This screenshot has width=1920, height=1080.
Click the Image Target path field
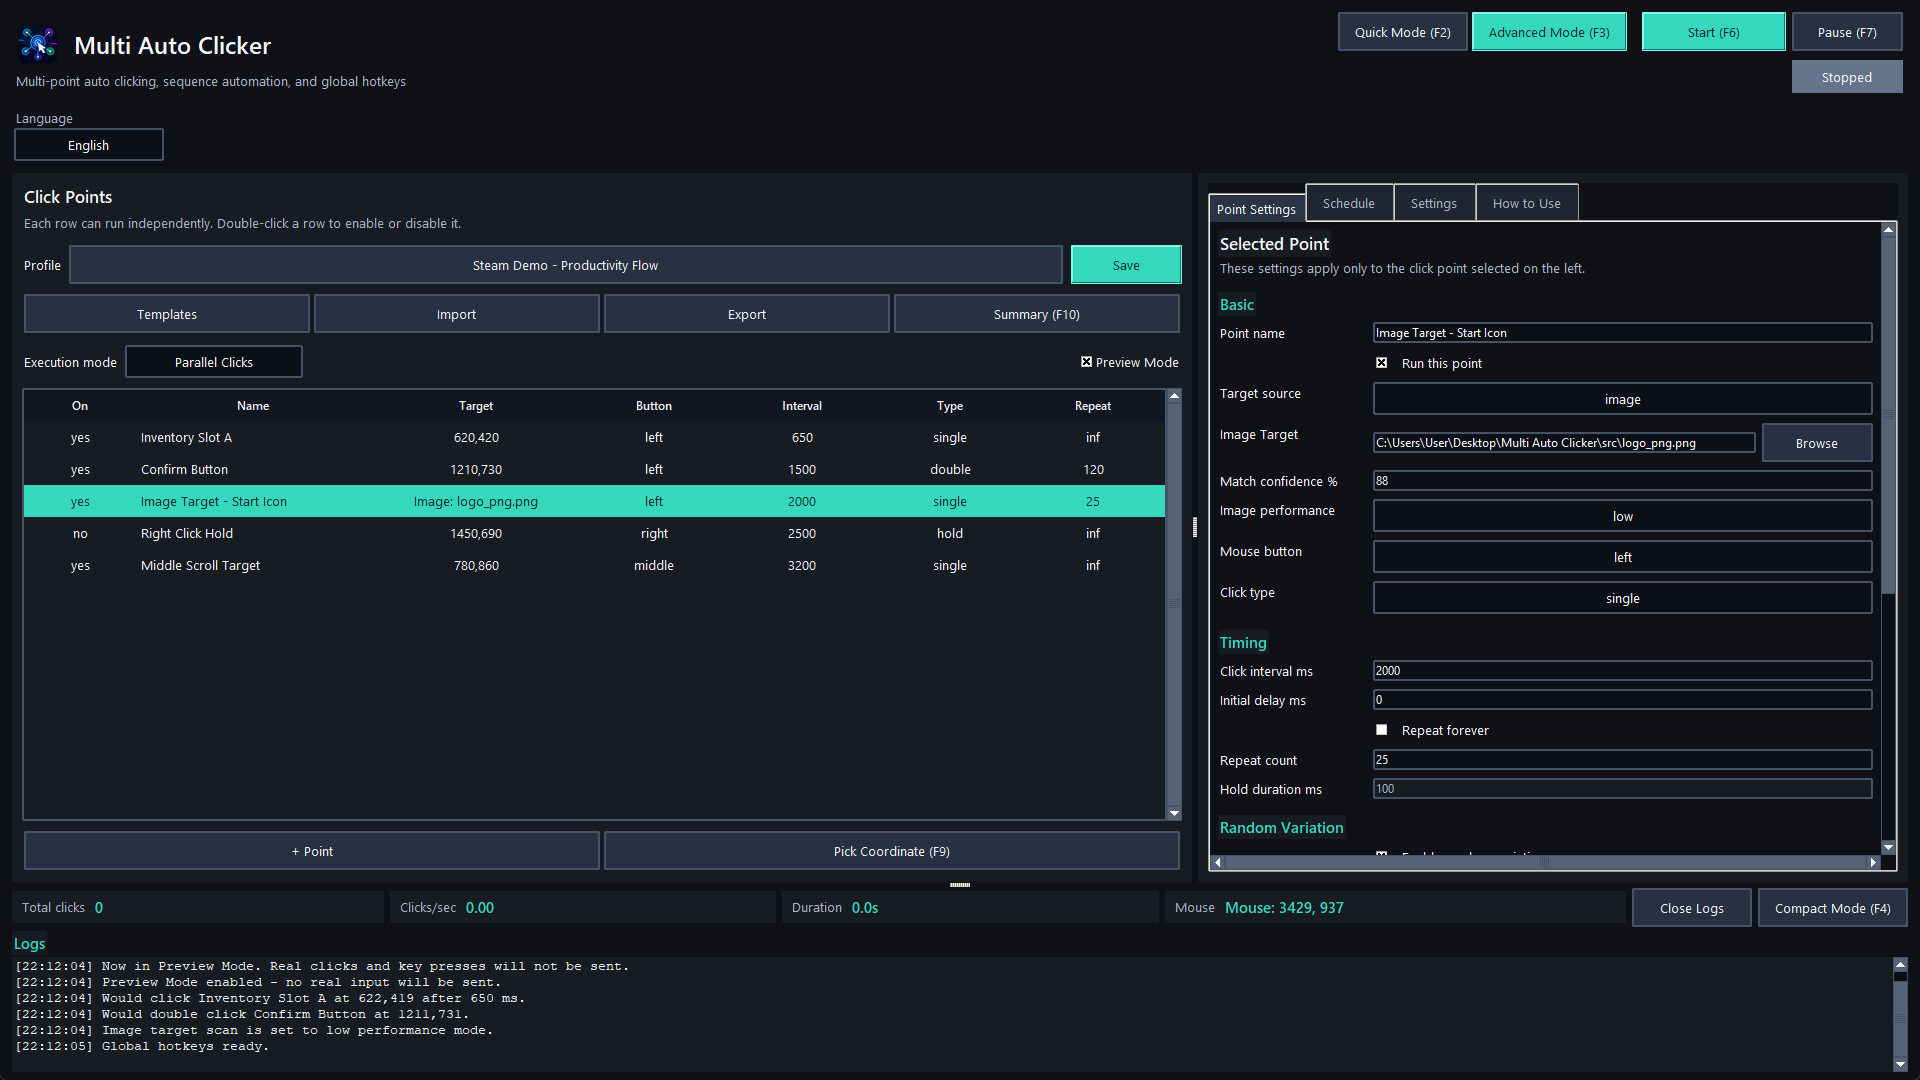tap(1564, 443)
